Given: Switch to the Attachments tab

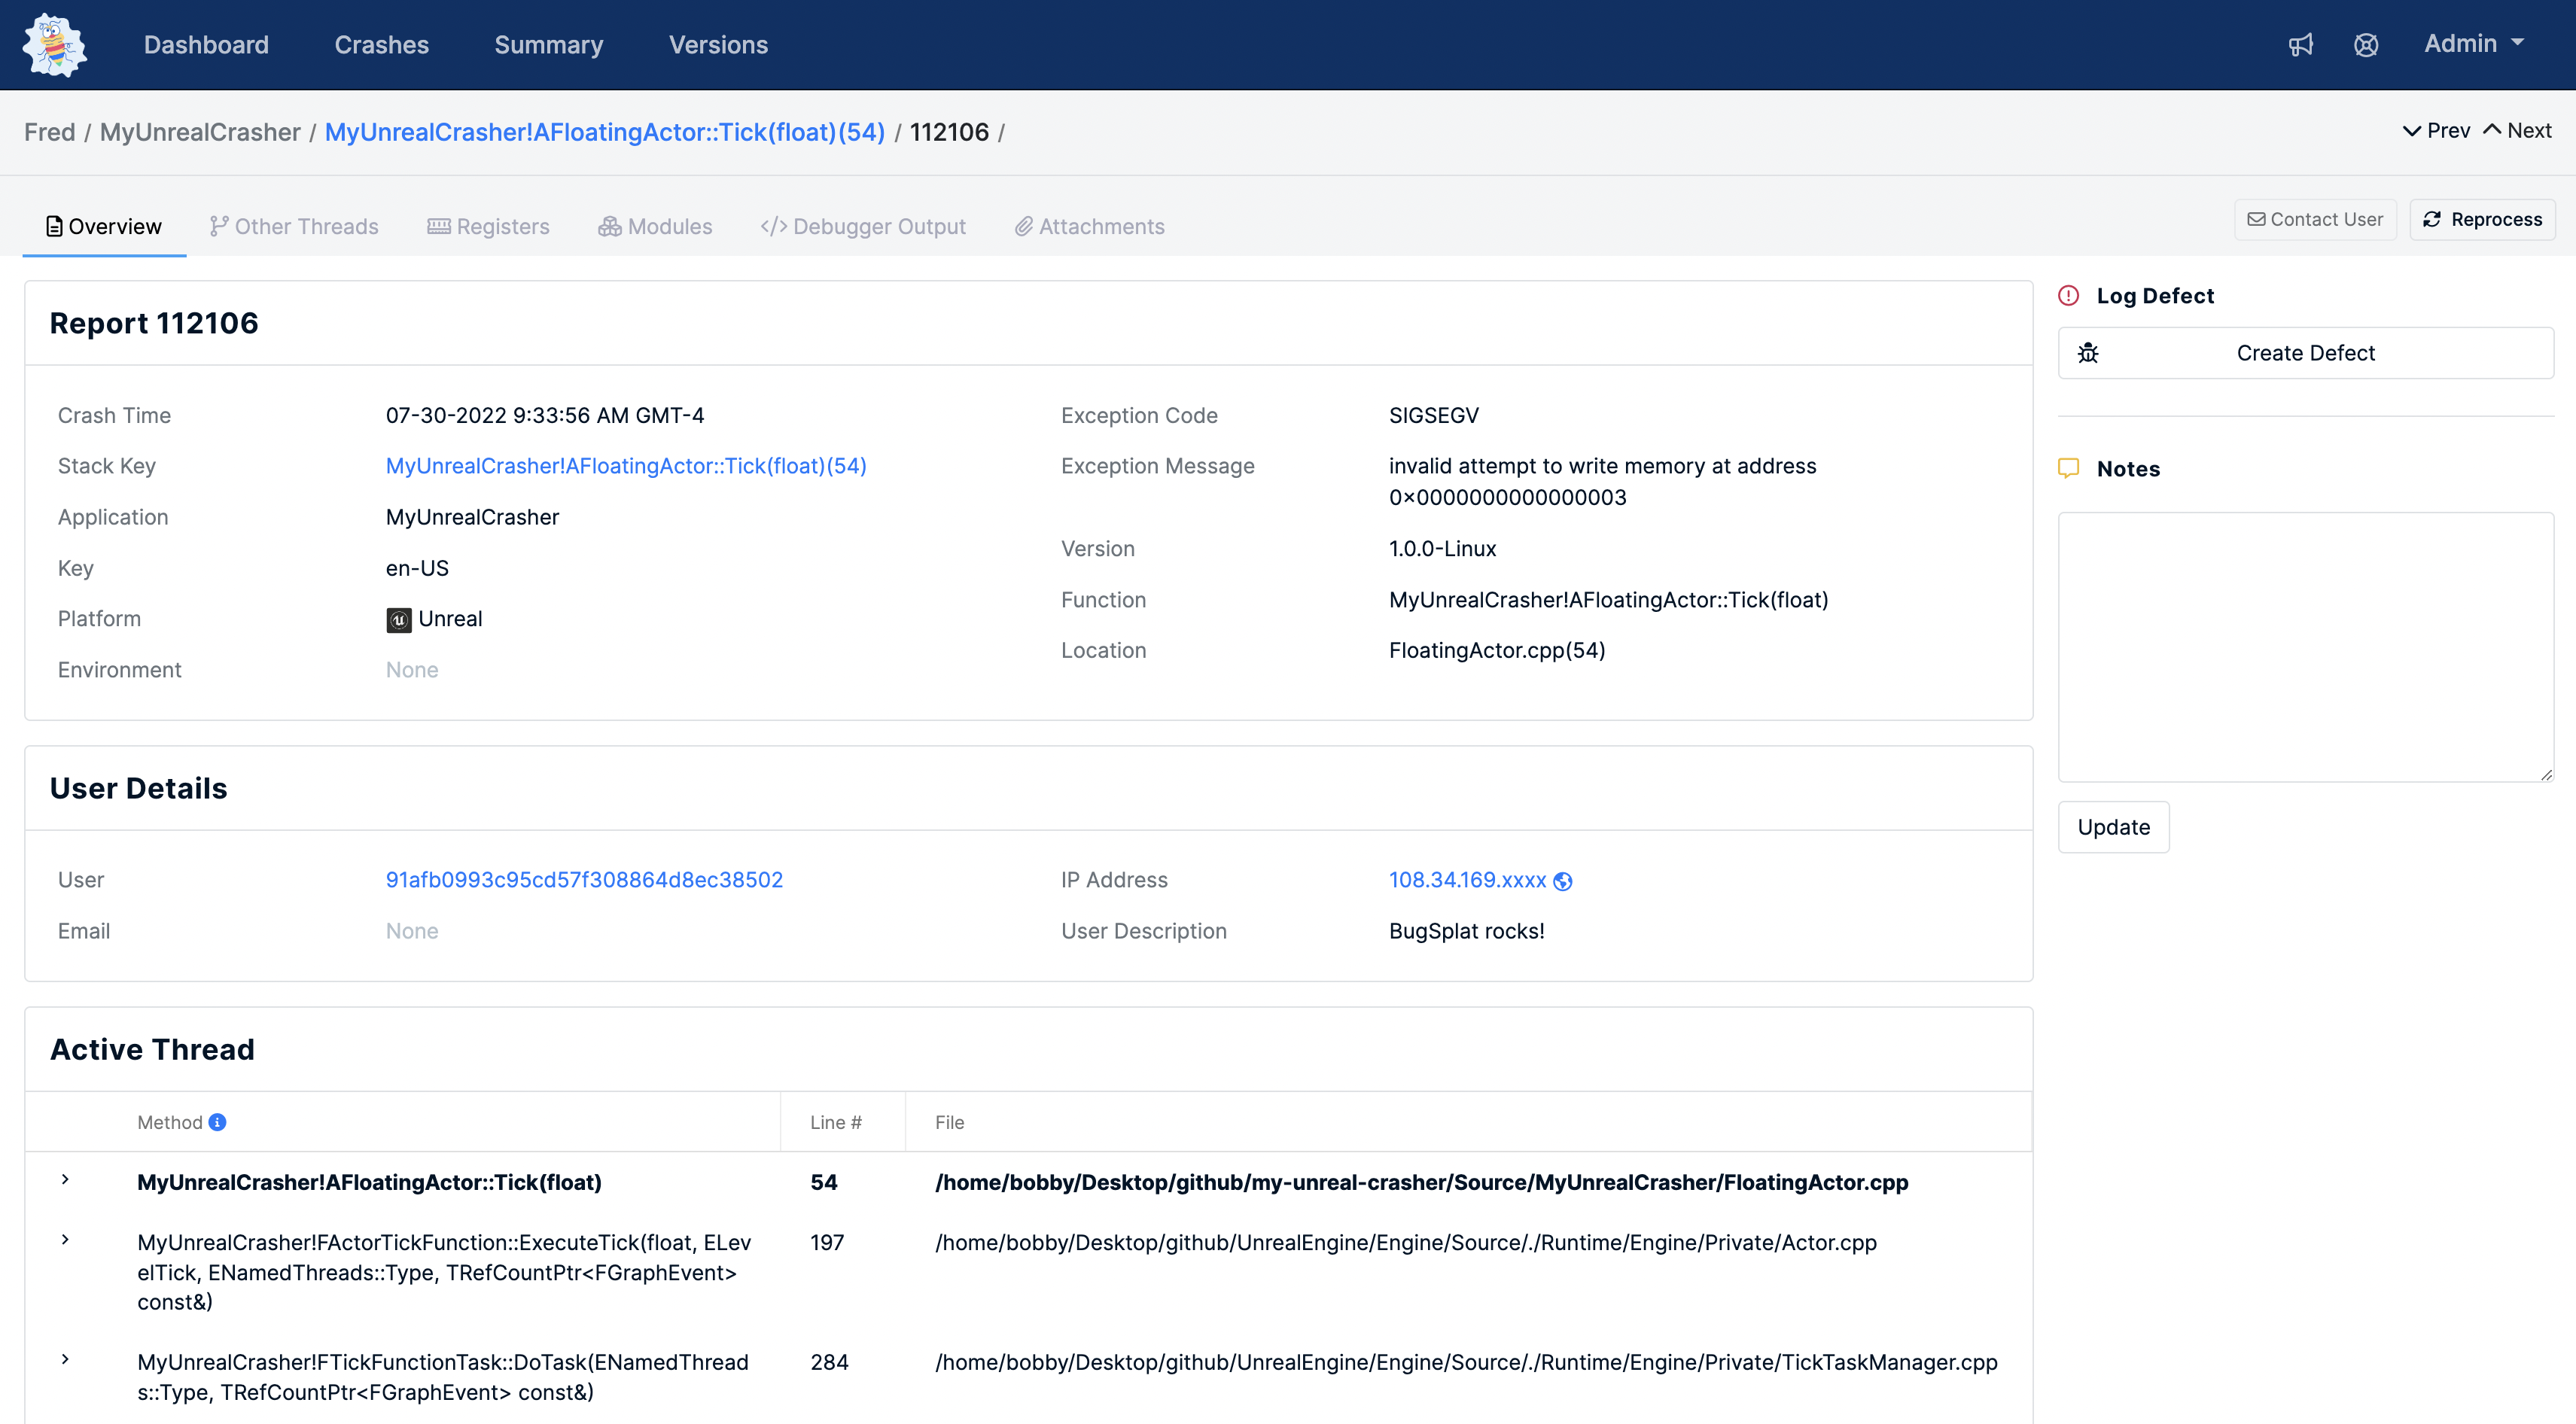Looking at the screenshot, I should click(1089, 227).
